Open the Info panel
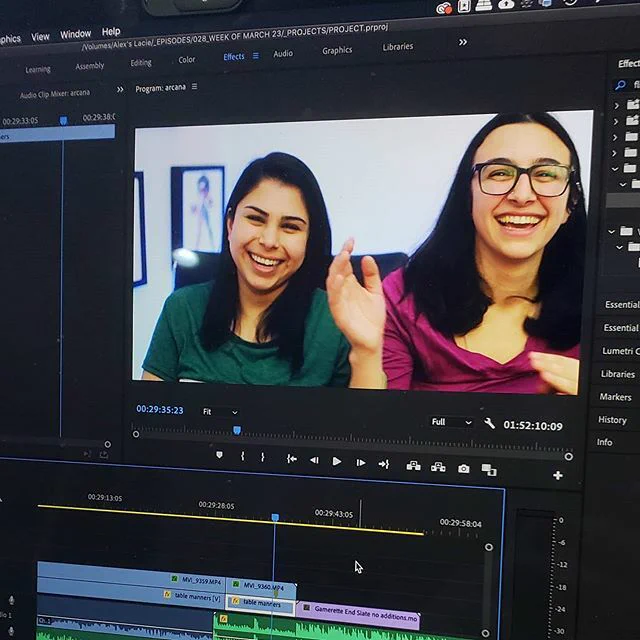 click(604, 442)
